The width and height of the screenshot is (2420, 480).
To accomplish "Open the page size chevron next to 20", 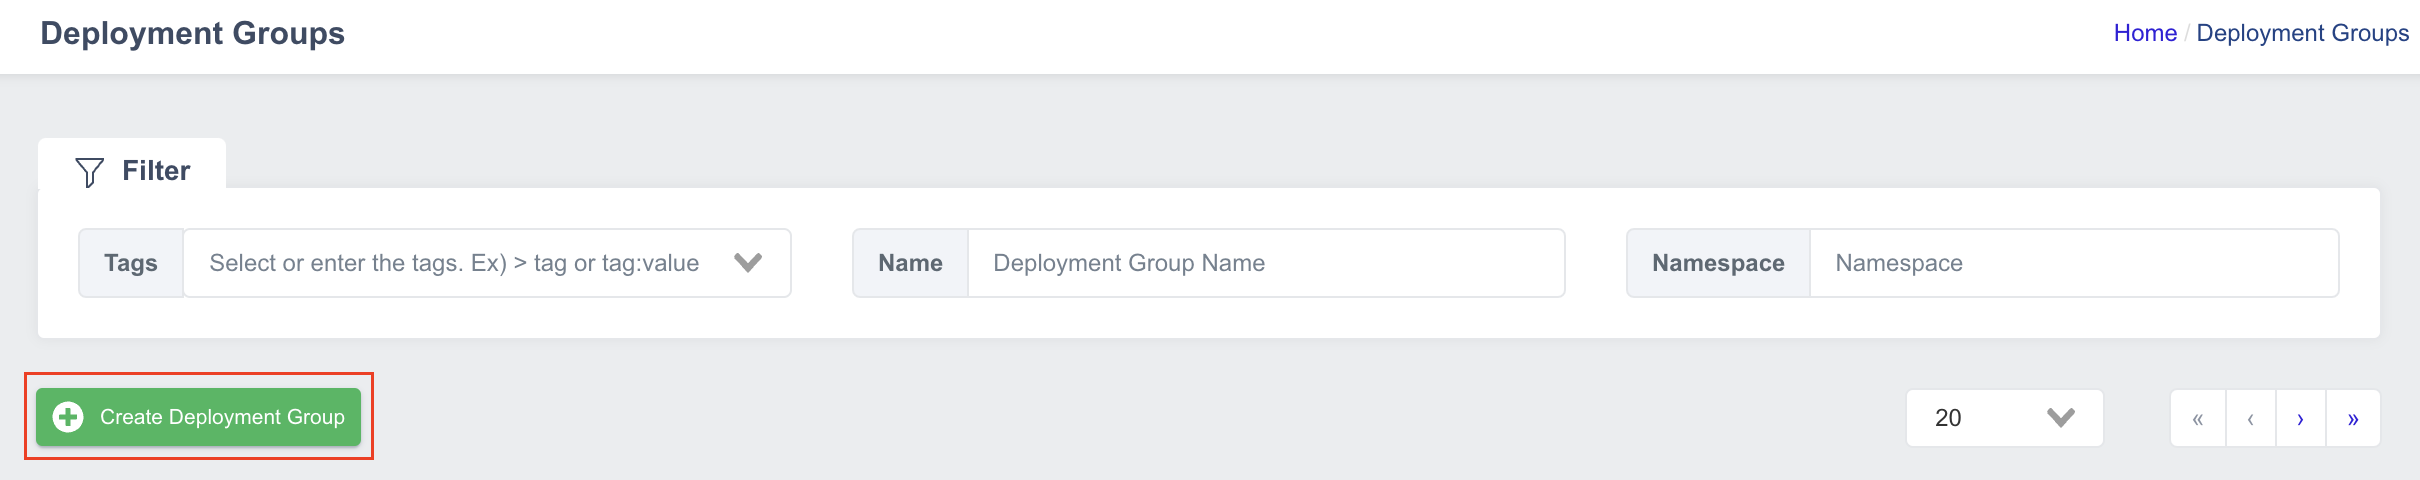I will pos(2061,418).
